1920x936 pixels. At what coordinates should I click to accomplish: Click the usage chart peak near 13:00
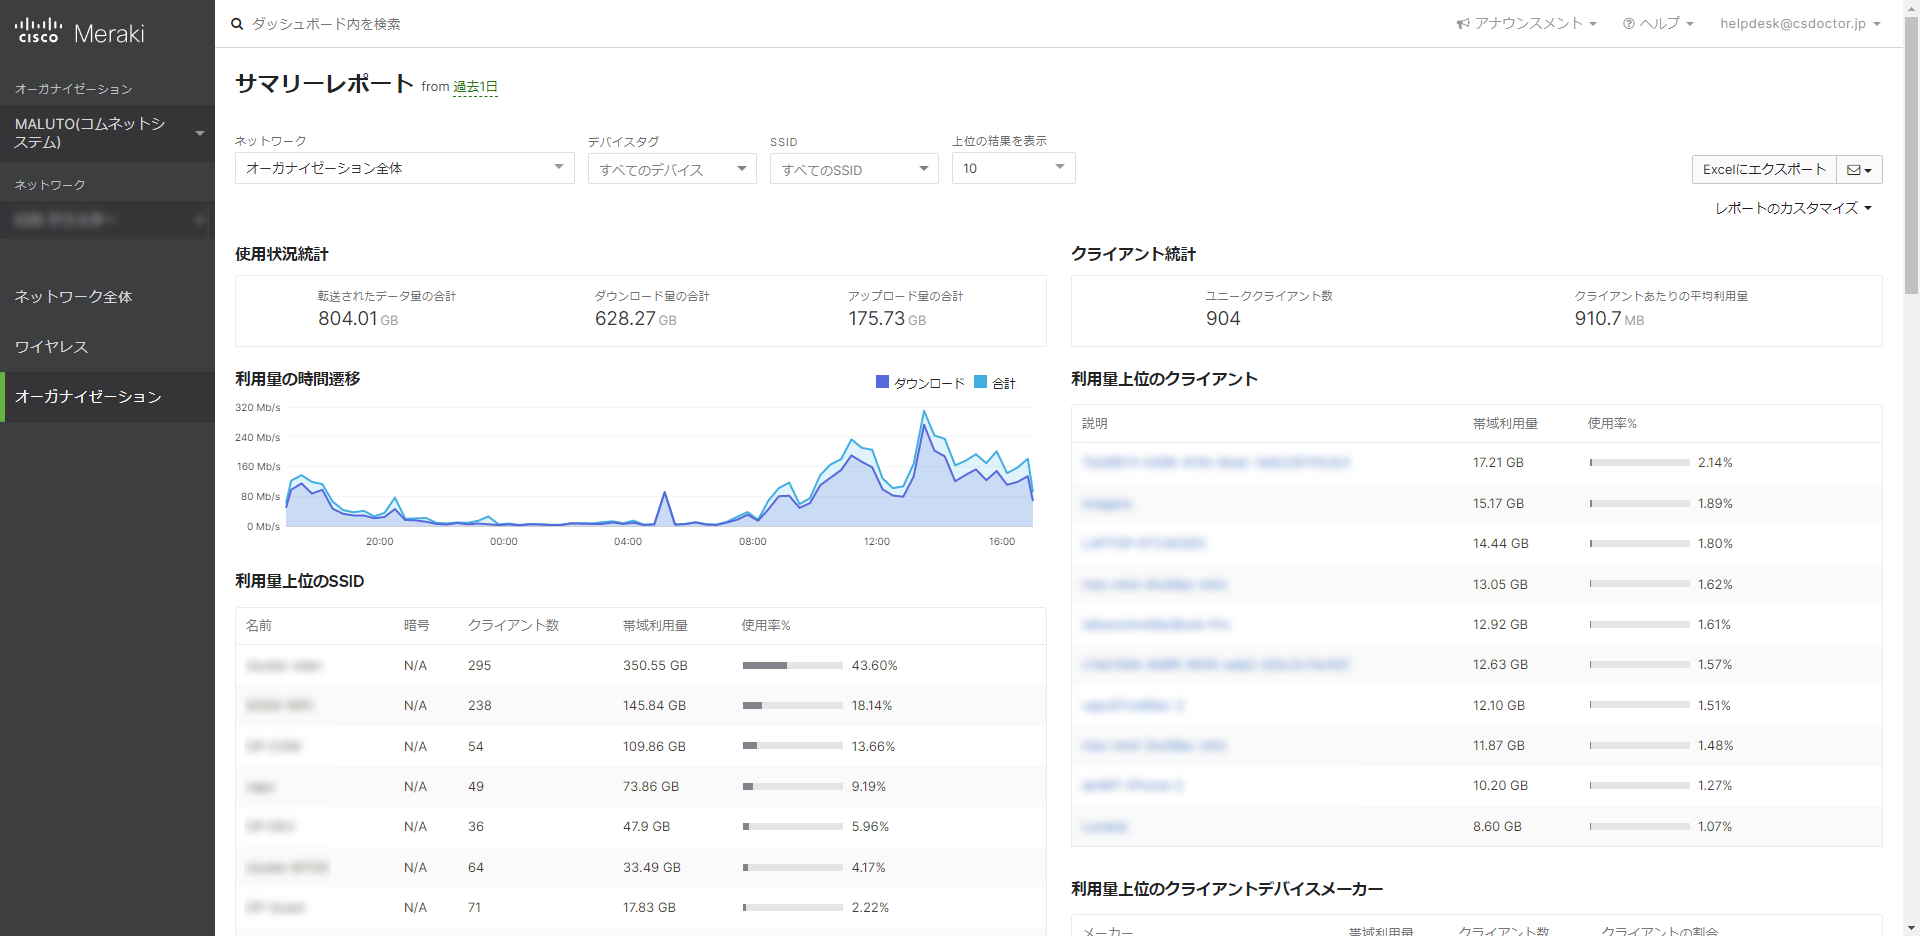point(925,413)
